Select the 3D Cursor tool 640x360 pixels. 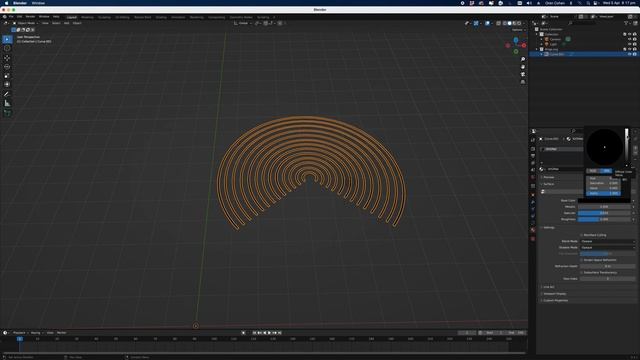point(7,48)
